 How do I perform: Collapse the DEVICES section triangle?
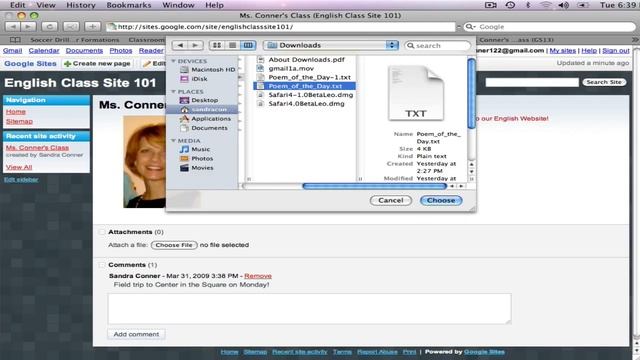173,61
